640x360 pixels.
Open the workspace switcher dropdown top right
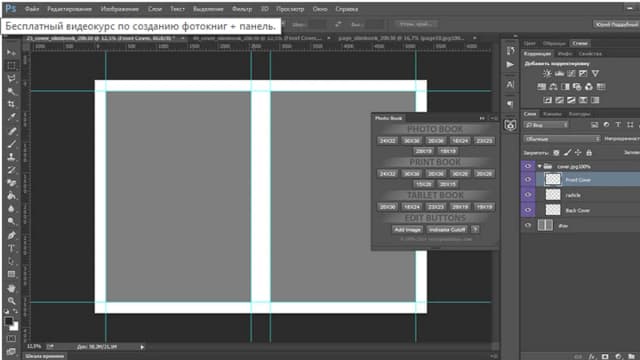616,24
